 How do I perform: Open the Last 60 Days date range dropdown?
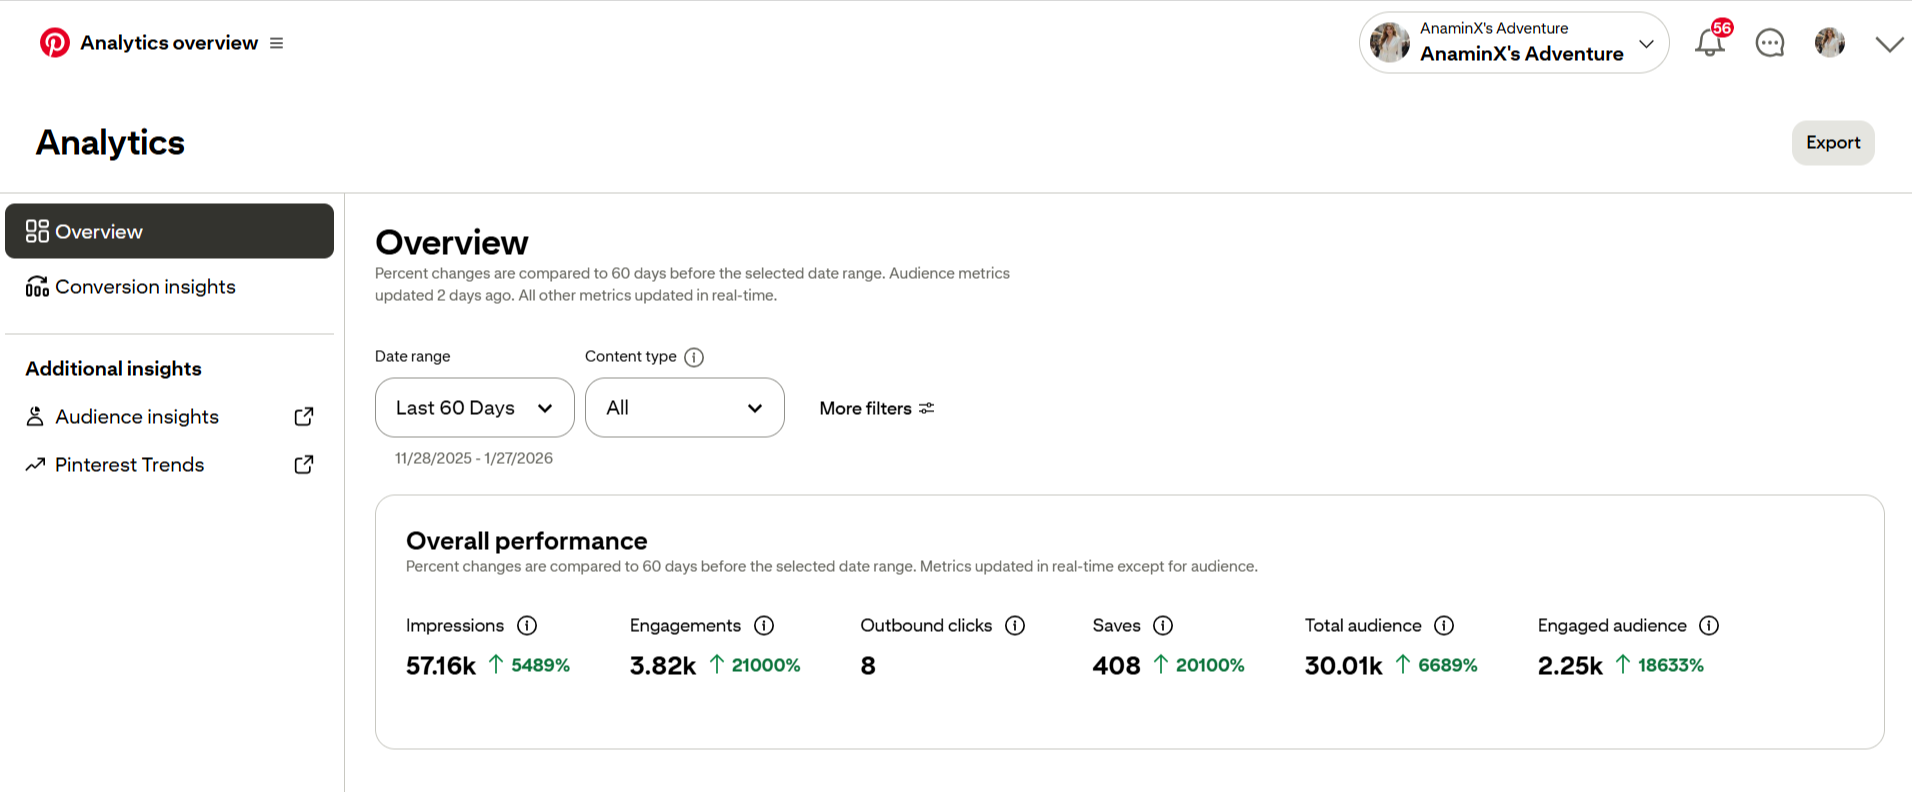474,407
